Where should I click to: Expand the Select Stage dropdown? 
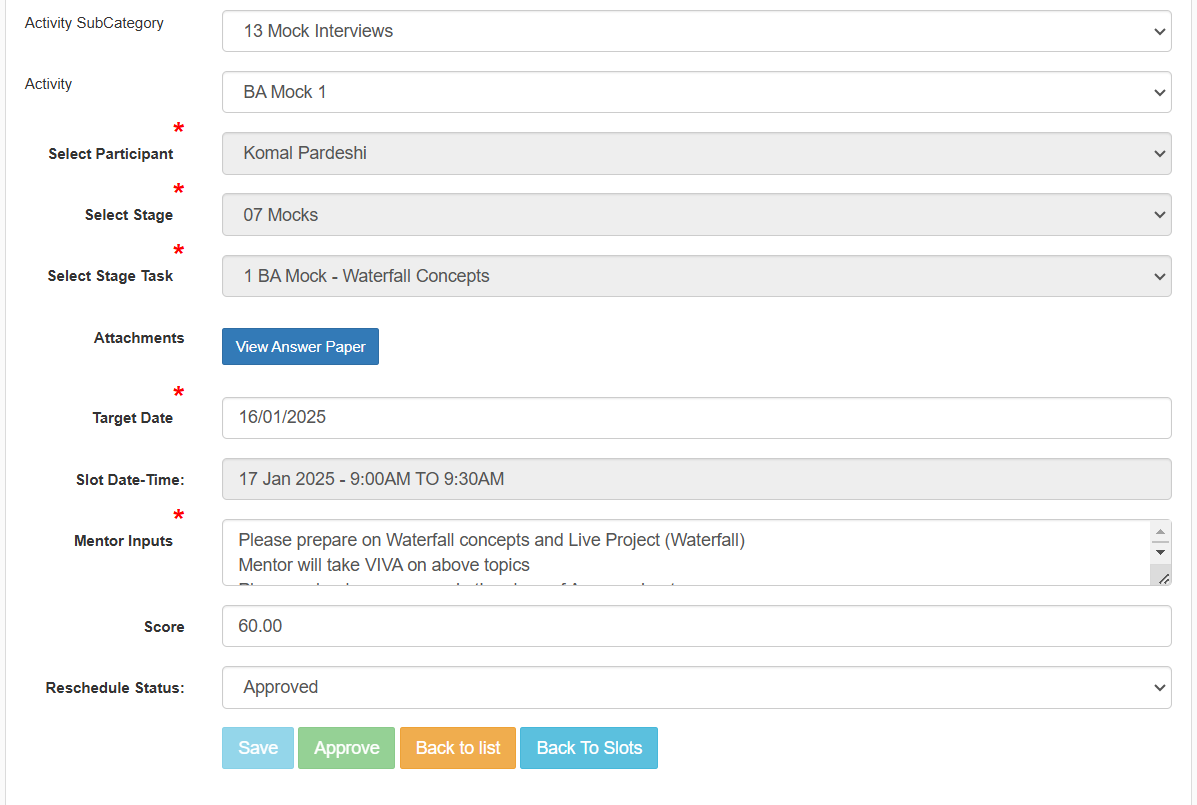pyautogui.click(x=695, y=215)
